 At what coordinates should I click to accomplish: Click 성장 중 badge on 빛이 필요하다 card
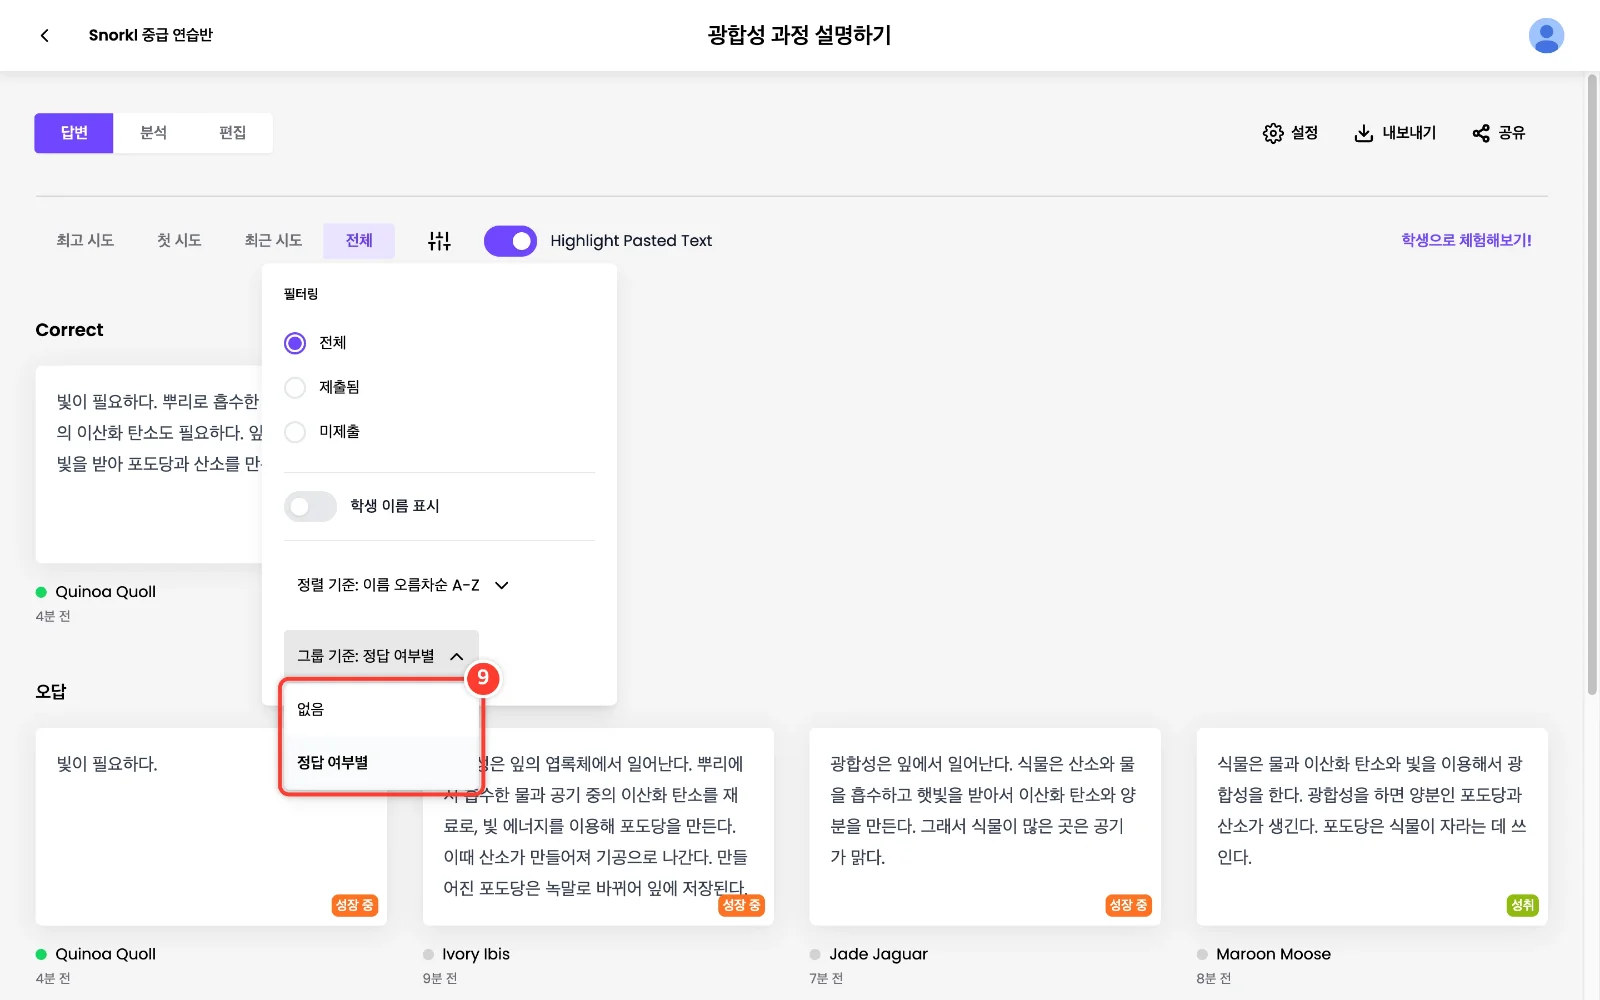354,905
